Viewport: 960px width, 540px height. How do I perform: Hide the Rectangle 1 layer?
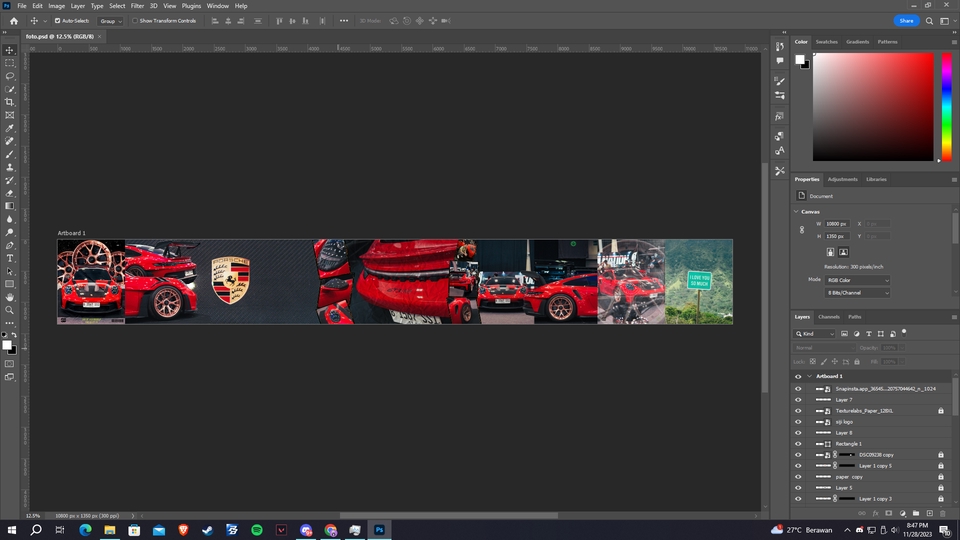click(798, 444)
